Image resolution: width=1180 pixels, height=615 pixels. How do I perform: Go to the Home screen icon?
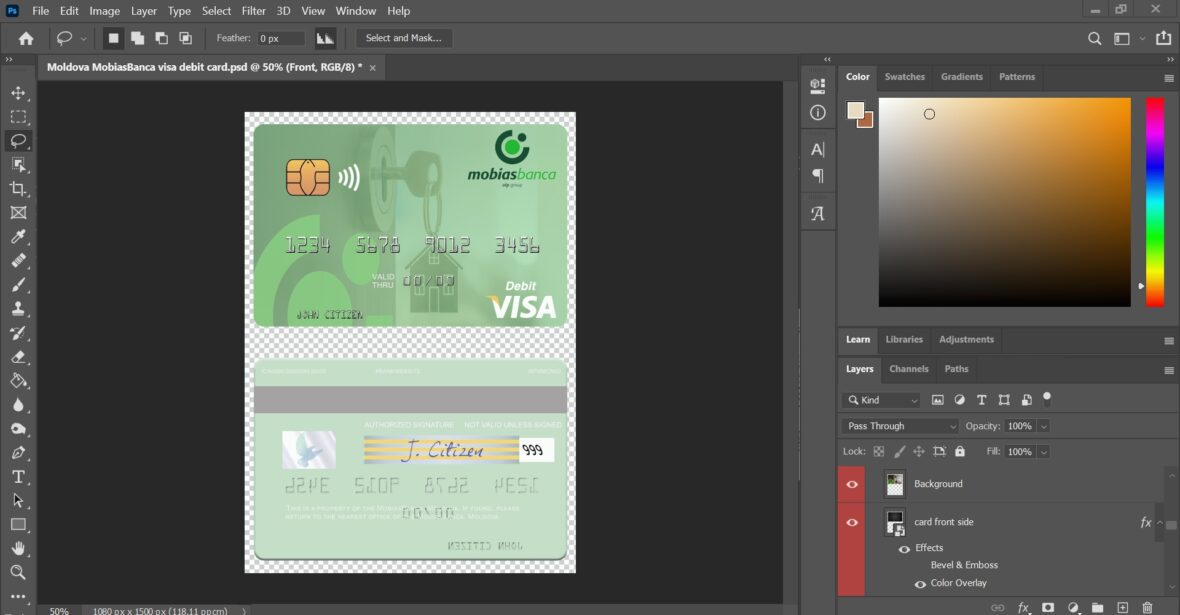(26, 38)
